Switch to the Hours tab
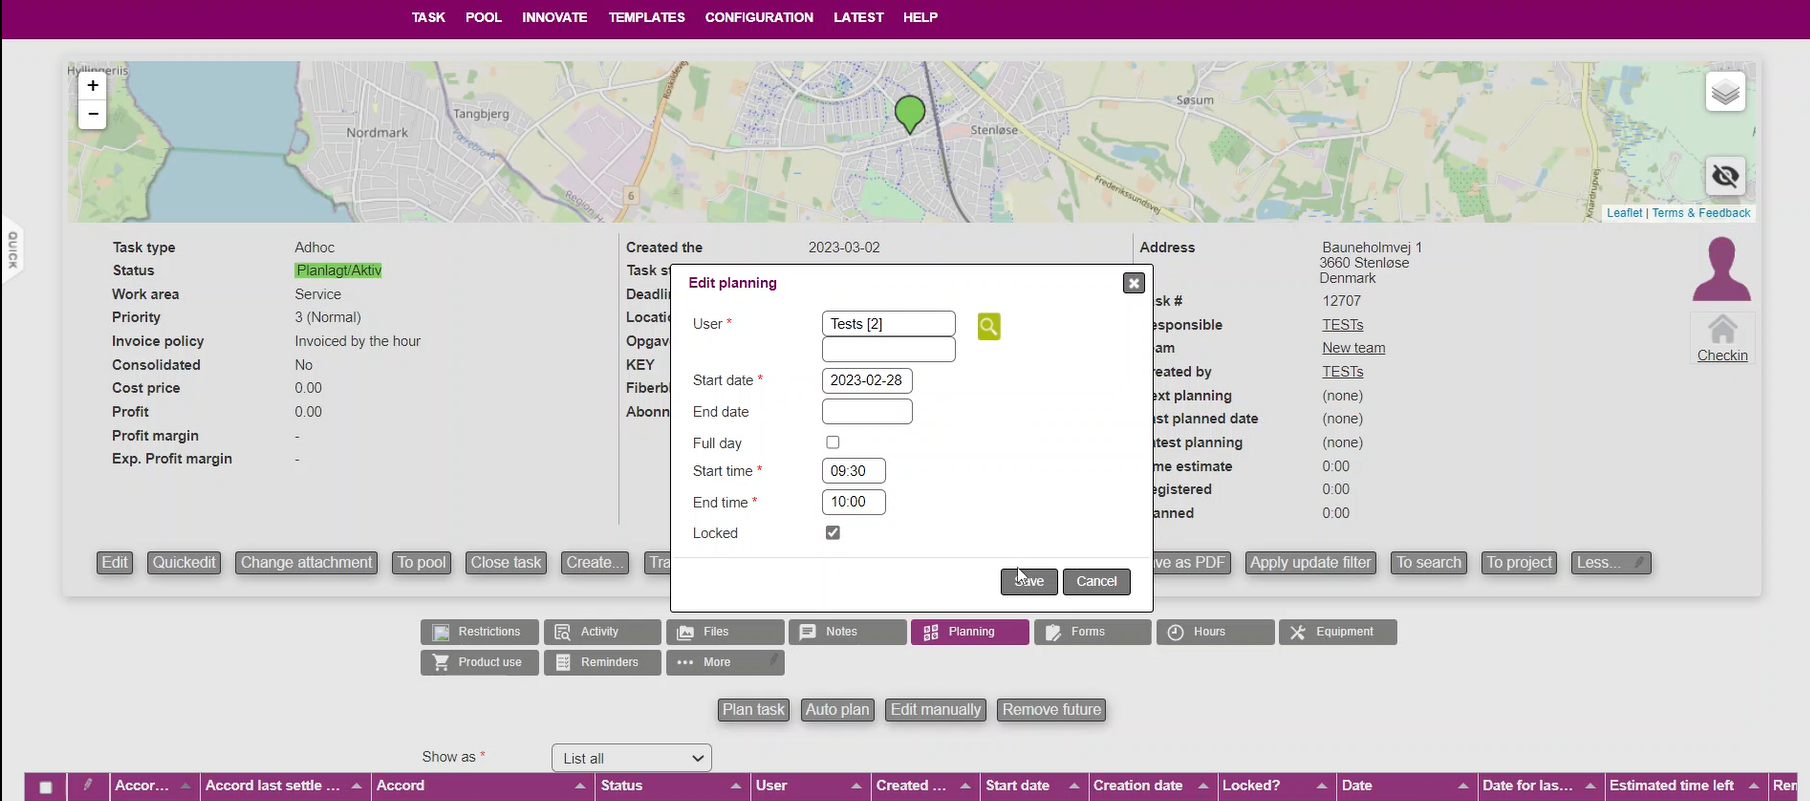 click(1215, 632)
